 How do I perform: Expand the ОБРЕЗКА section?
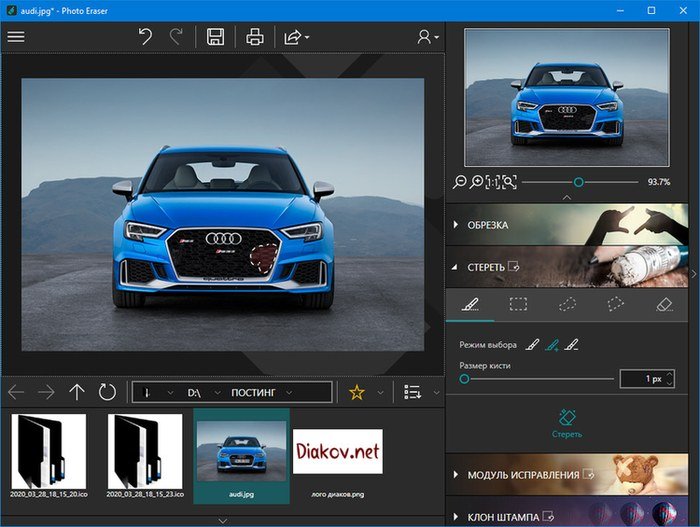(x=488, y=225)
